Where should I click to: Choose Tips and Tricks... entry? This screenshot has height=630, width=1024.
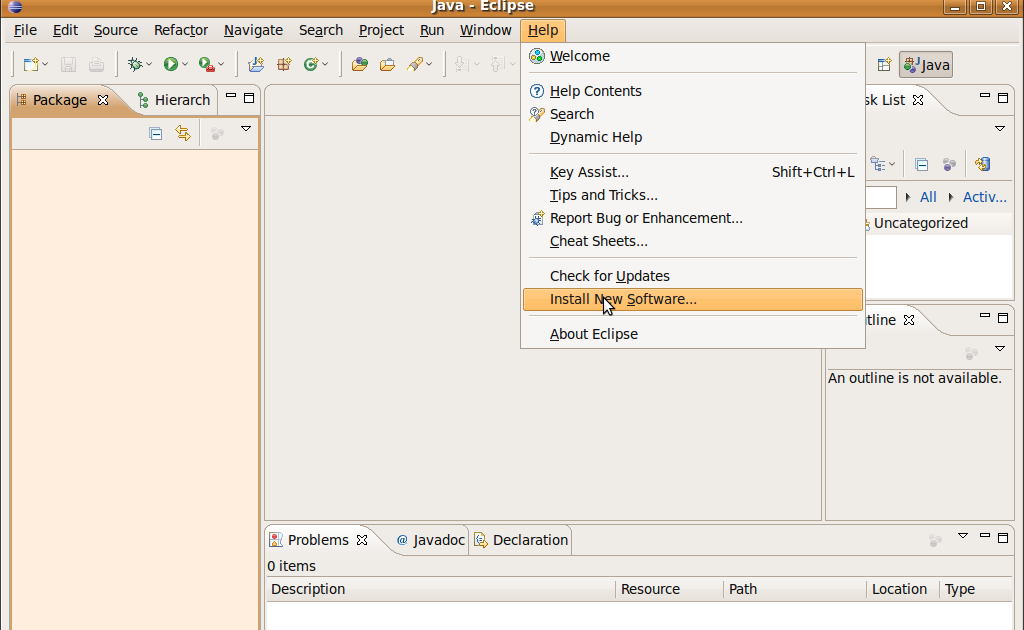693,195
